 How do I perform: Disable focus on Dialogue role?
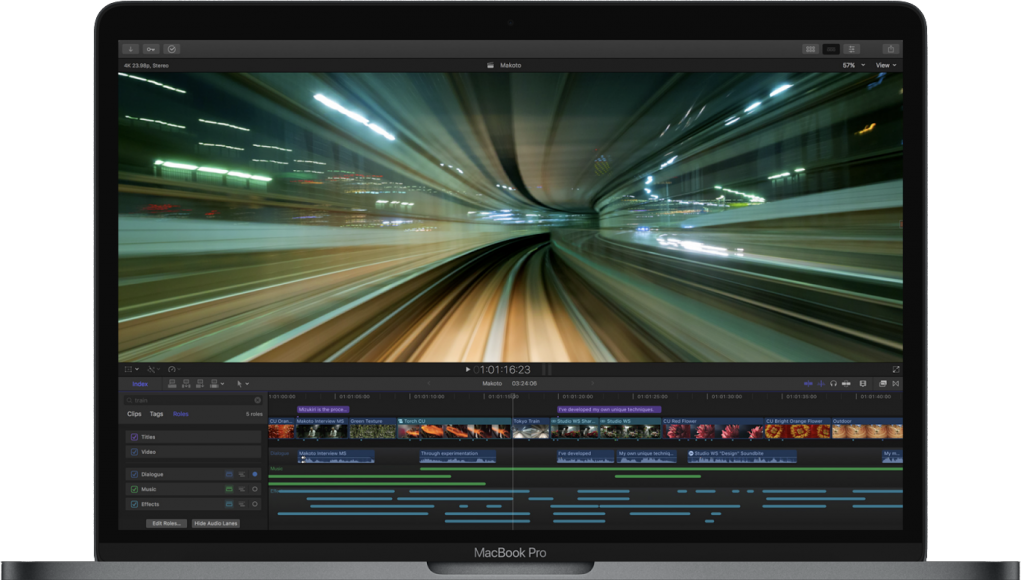255,475
